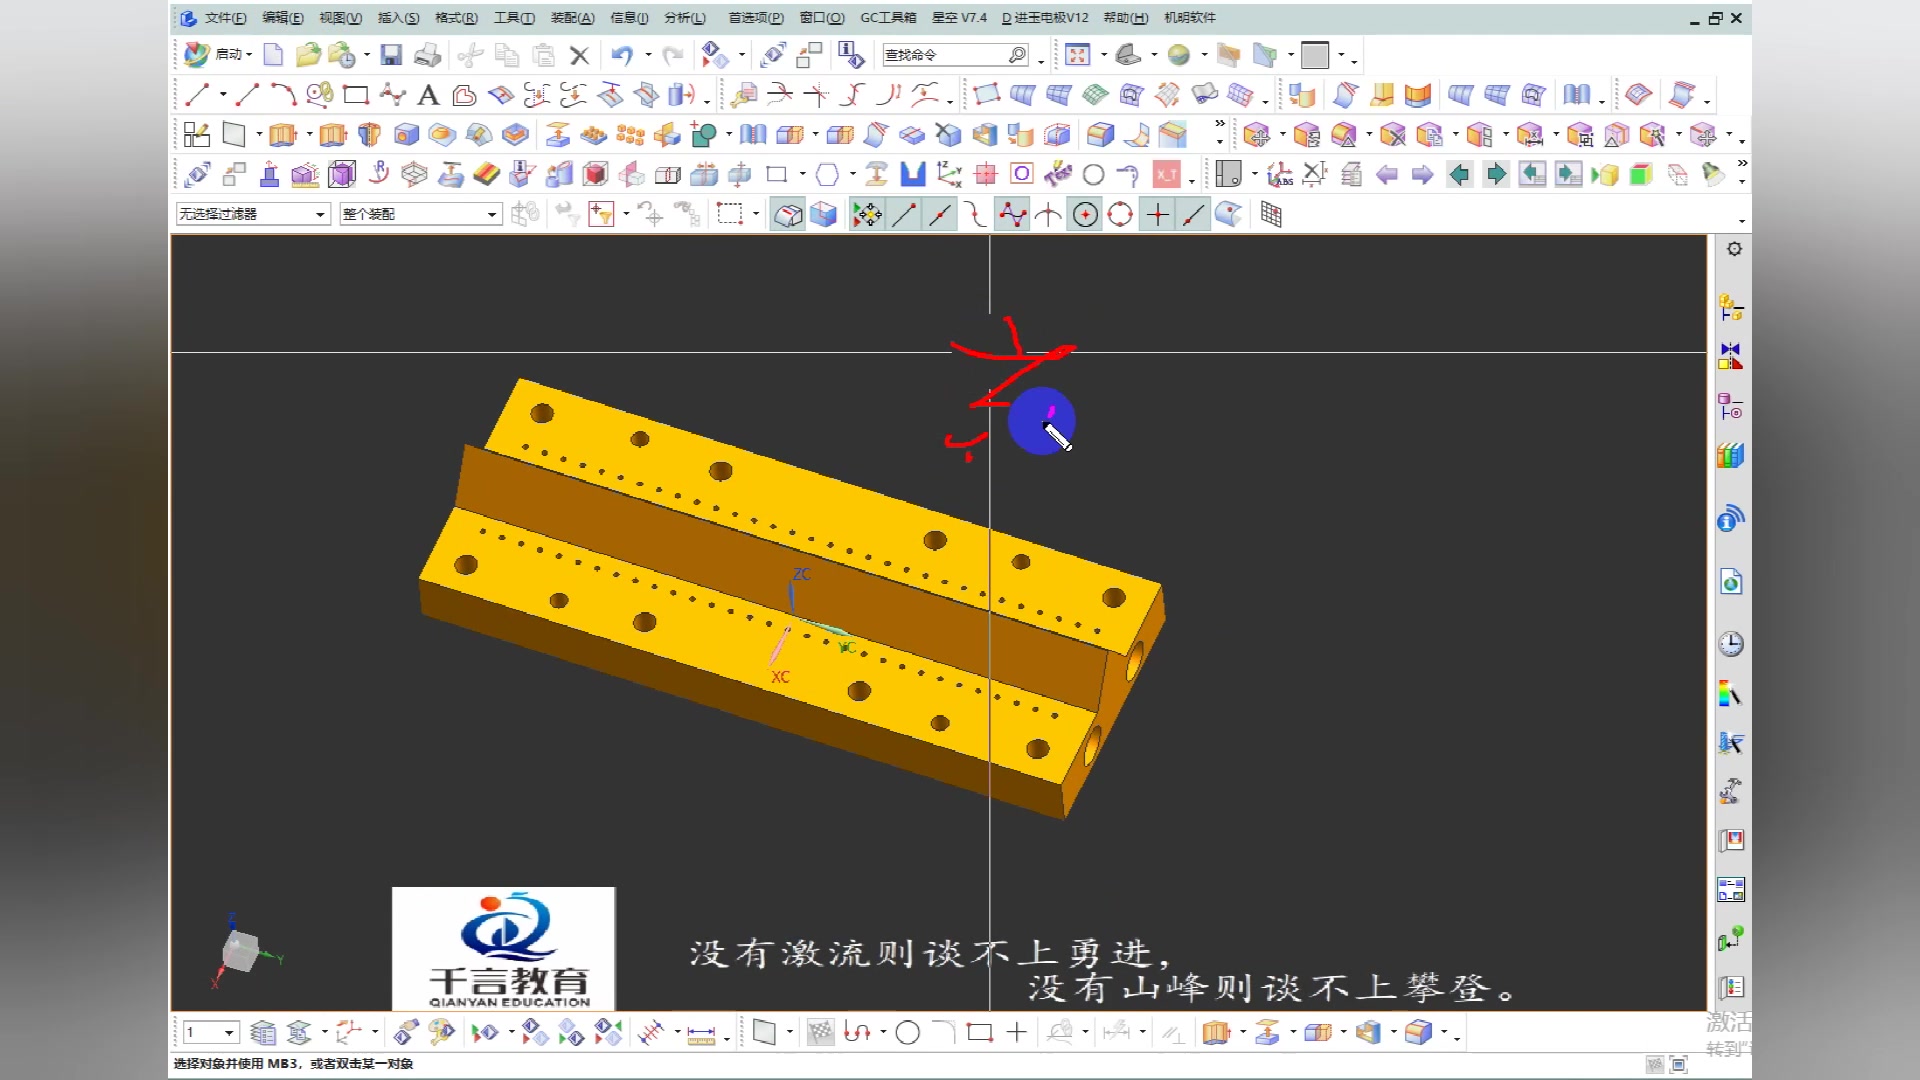Open the 帮助(H) help menu
The image size is (1920, 1080).
(x=1125, y=18)
